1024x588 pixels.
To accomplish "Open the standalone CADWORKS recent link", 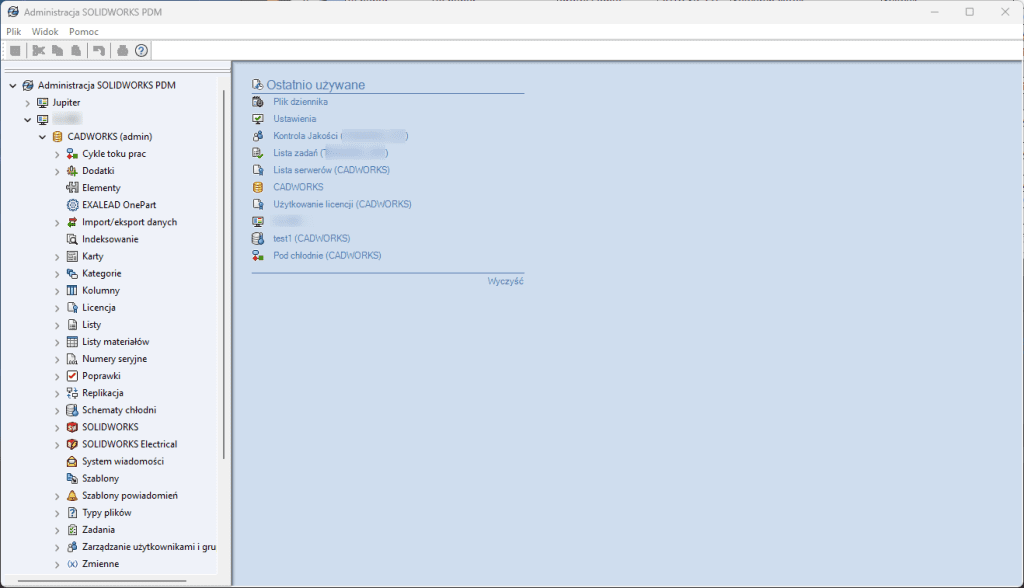I will pos(298,187).
